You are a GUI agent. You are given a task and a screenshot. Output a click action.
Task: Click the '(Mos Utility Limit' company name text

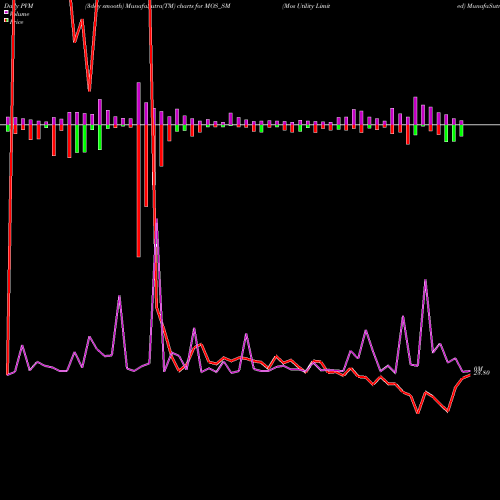306,6
